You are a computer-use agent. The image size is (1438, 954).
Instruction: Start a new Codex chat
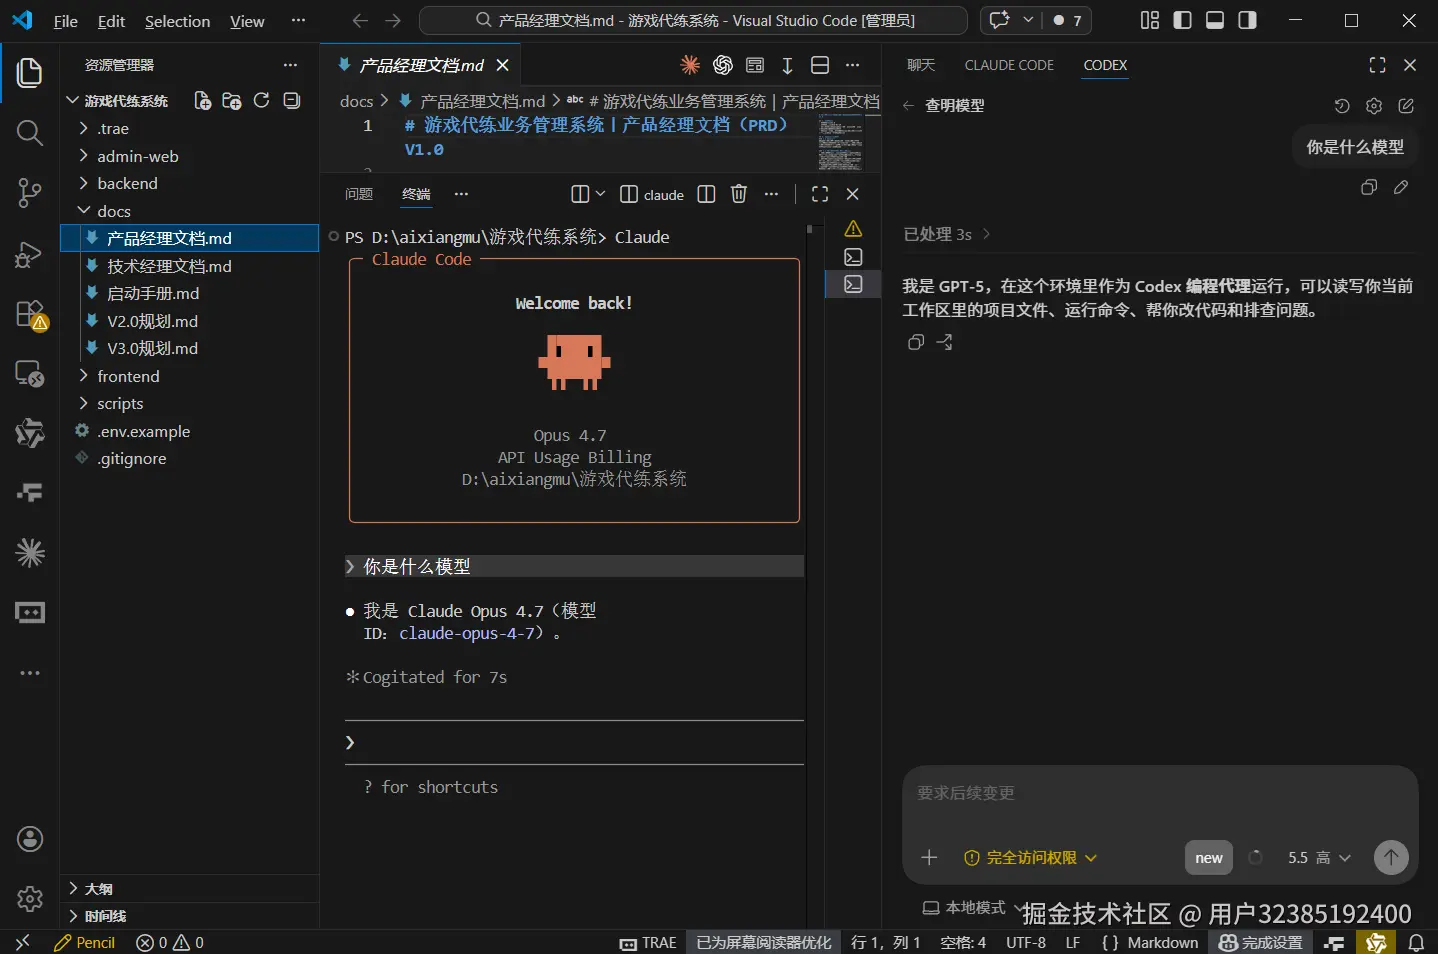1406,106
